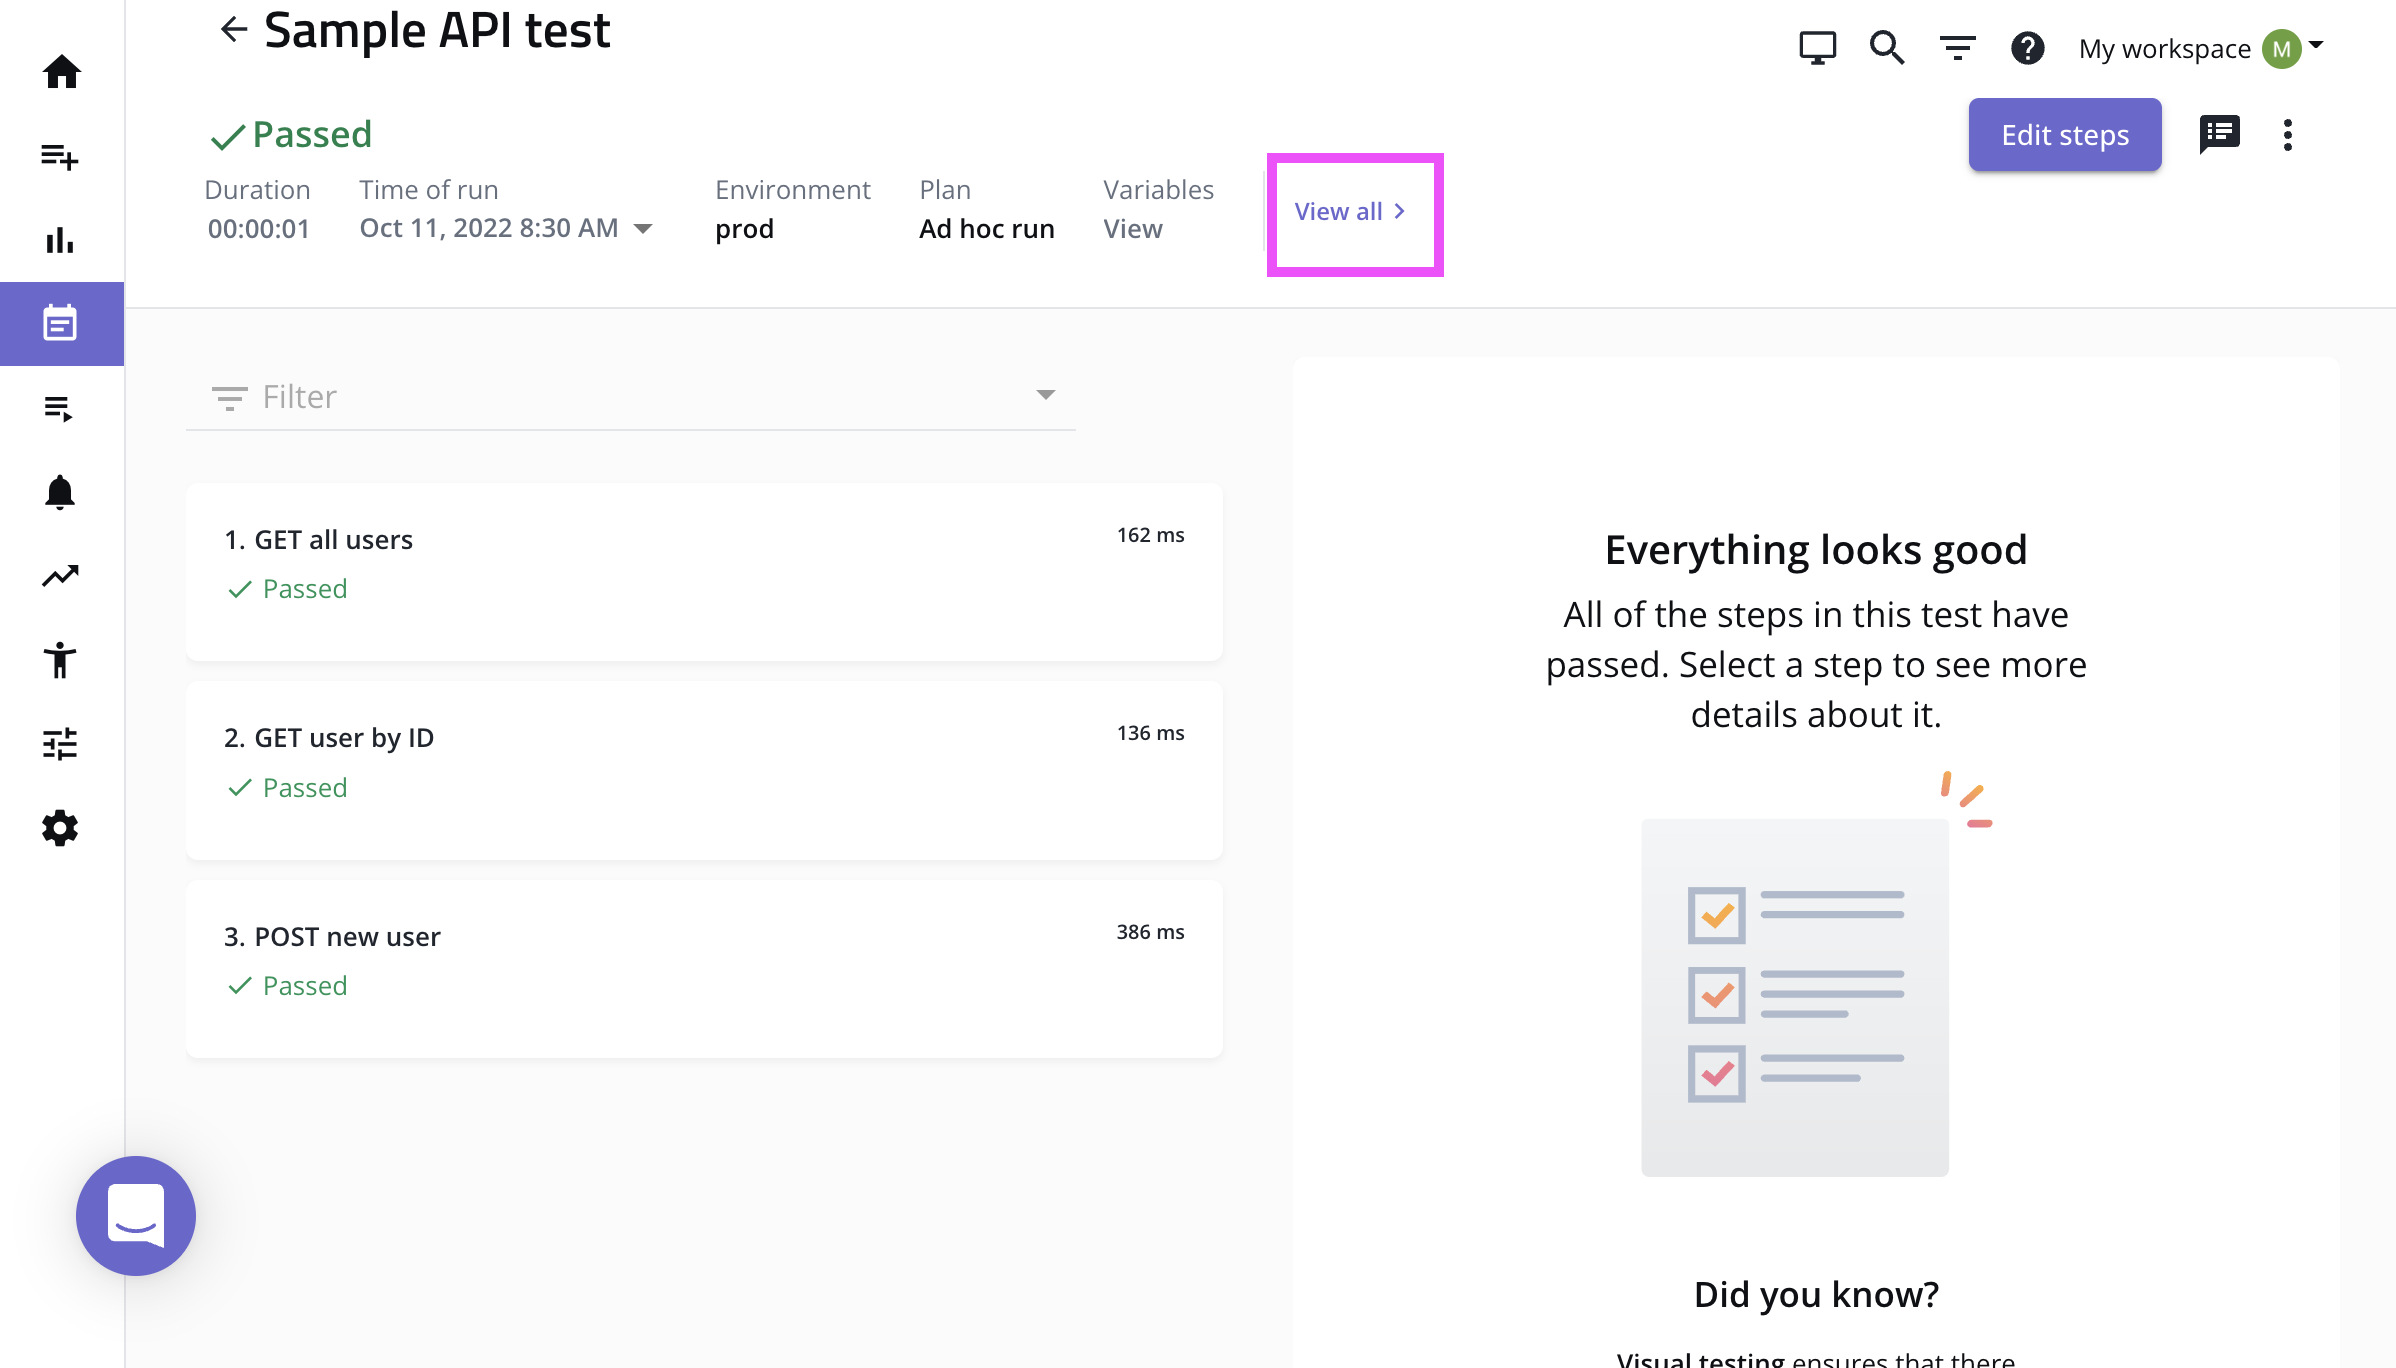Go to the Home sidebar icon
Screen dimensions: 2396x1368
(x=61, y=72)
